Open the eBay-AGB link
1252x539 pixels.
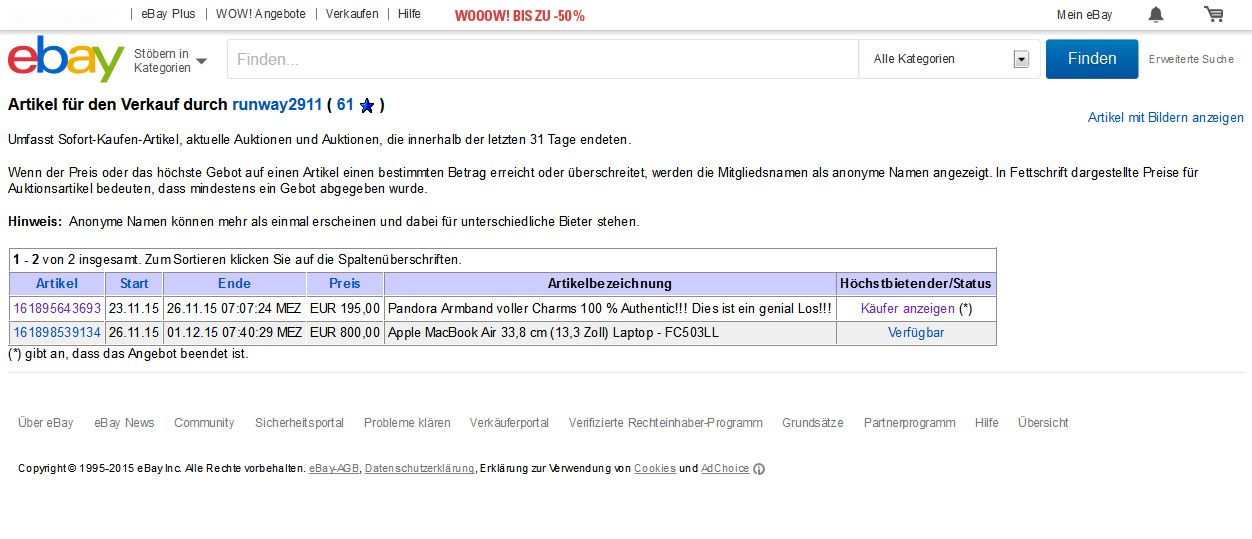coord(334,469)
